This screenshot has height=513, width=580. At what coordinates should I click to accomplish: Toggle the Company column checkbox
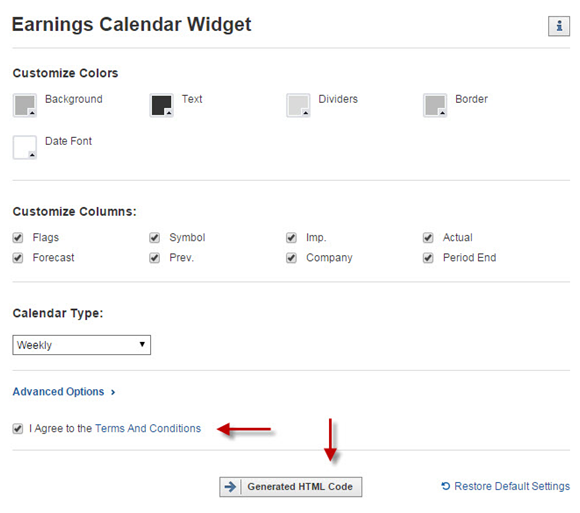[x=291, y=258]
